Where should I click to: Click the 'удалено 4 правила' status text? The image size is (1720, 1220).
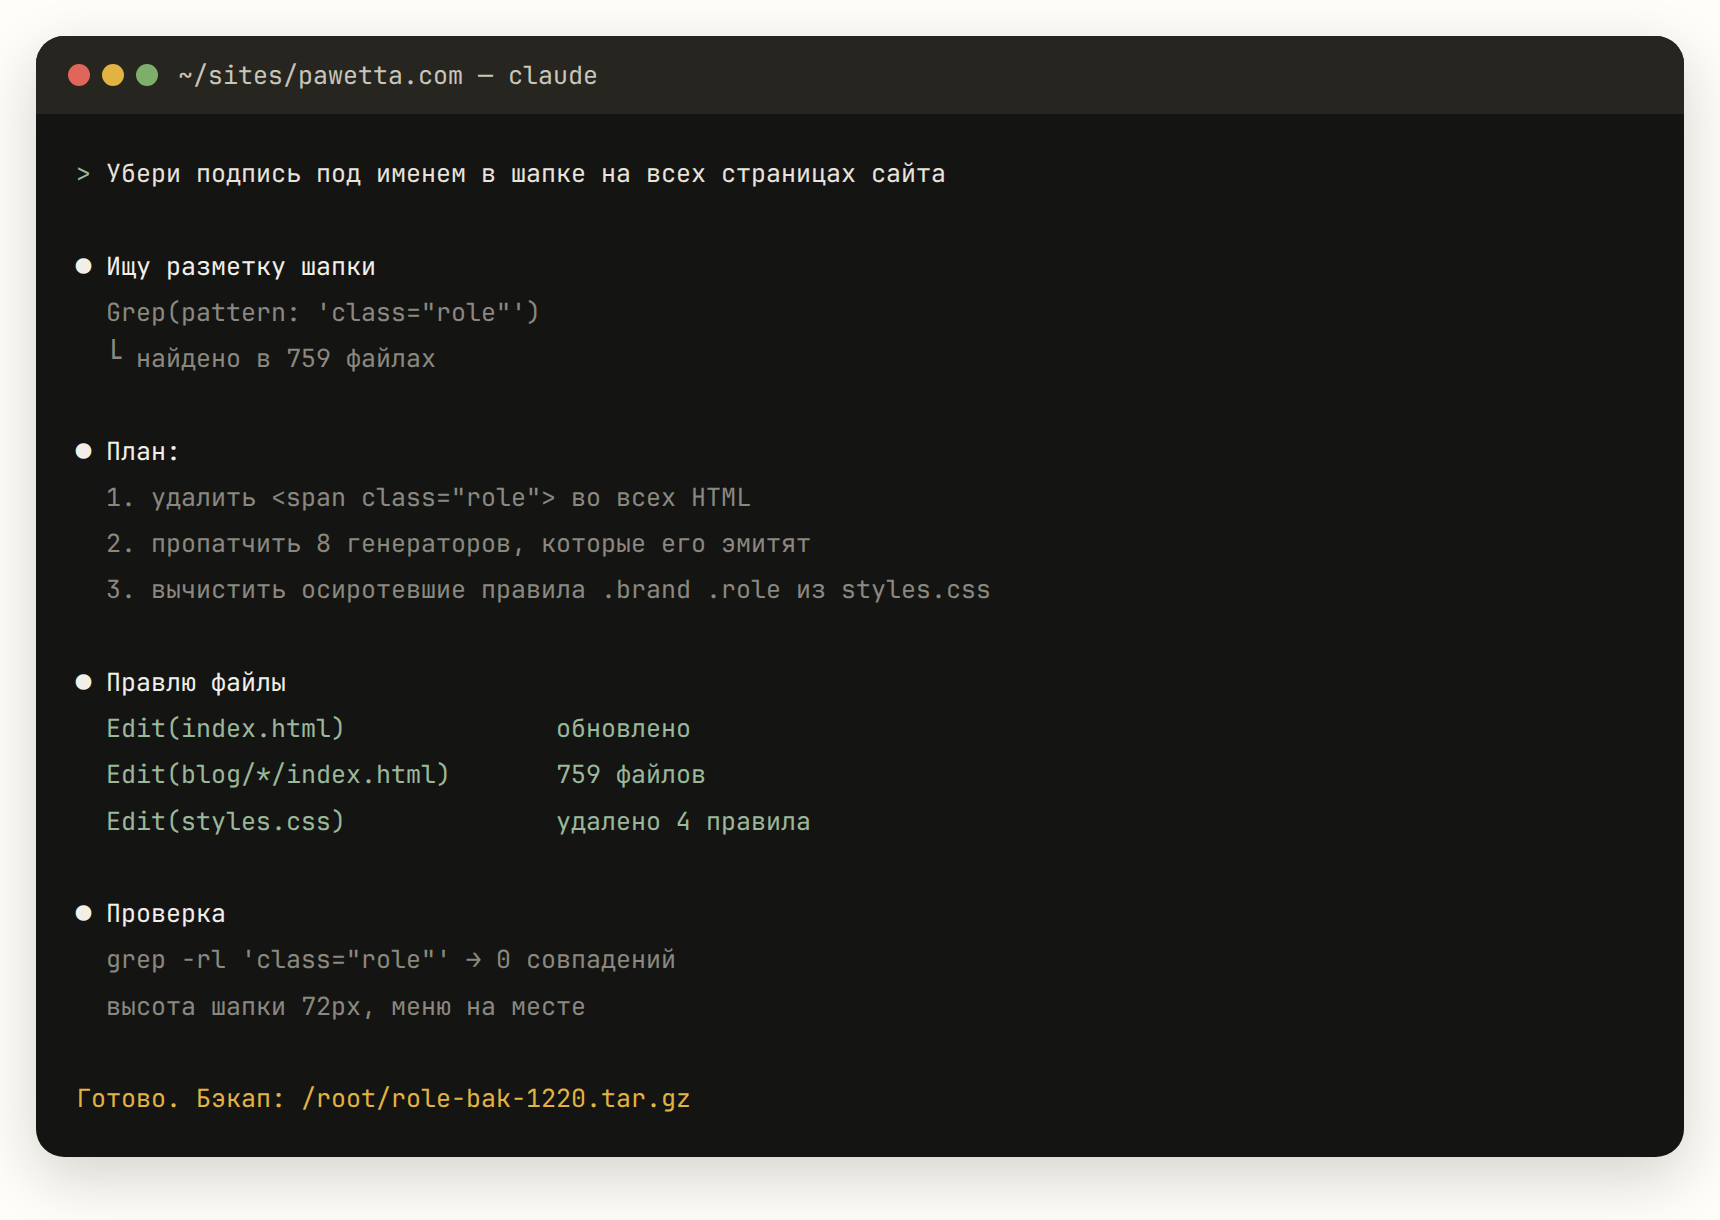[683, 822]
